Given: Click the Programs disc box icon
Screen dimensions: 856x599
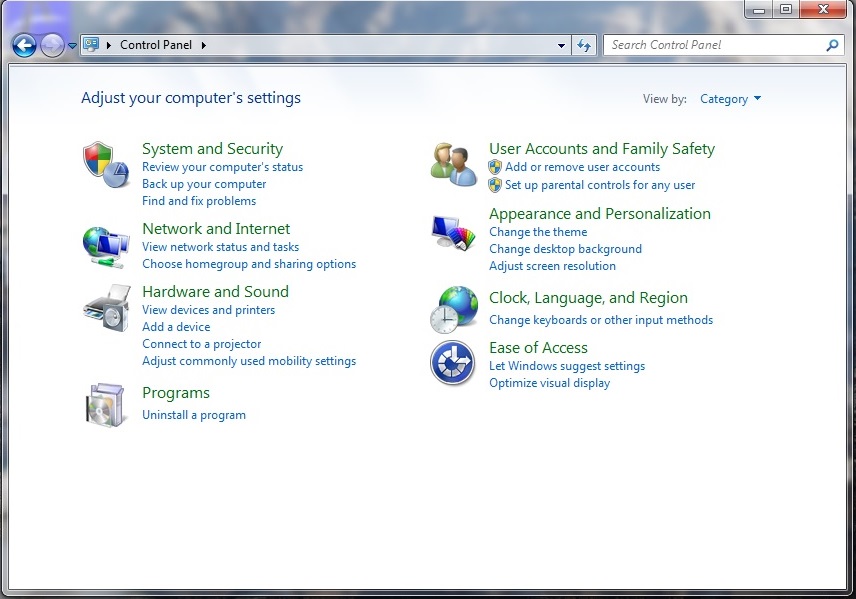Looking at the screenshot, I should click(105, 405).
